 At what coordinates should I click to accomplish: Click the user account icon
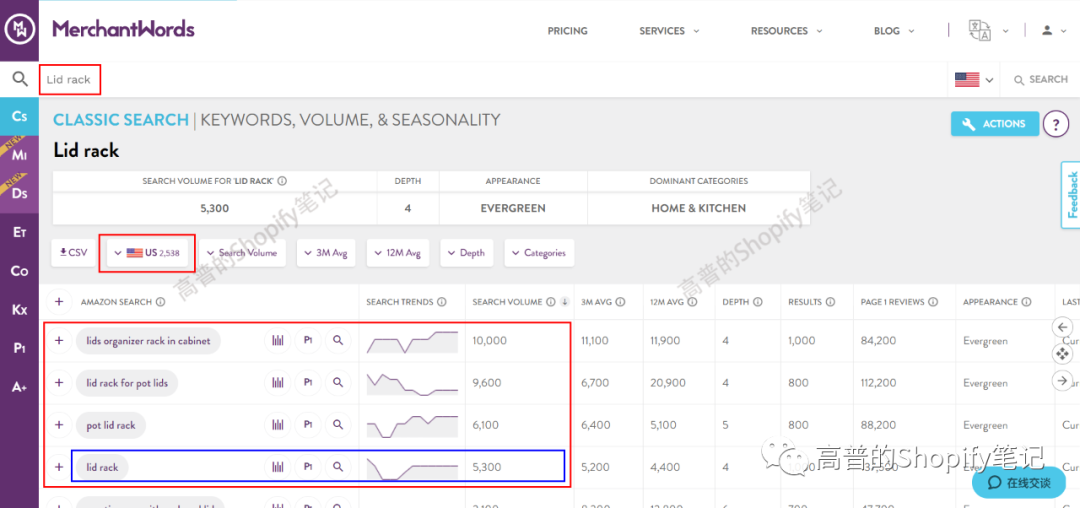1047,30
